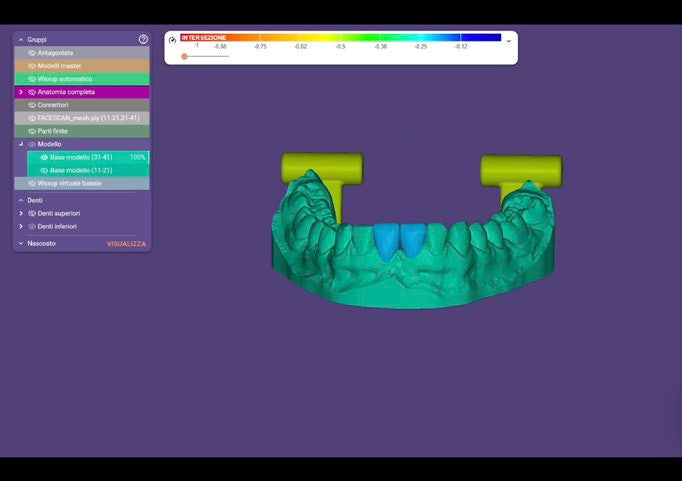Open the help icon in Gruppi panel

tap(143, 39)
